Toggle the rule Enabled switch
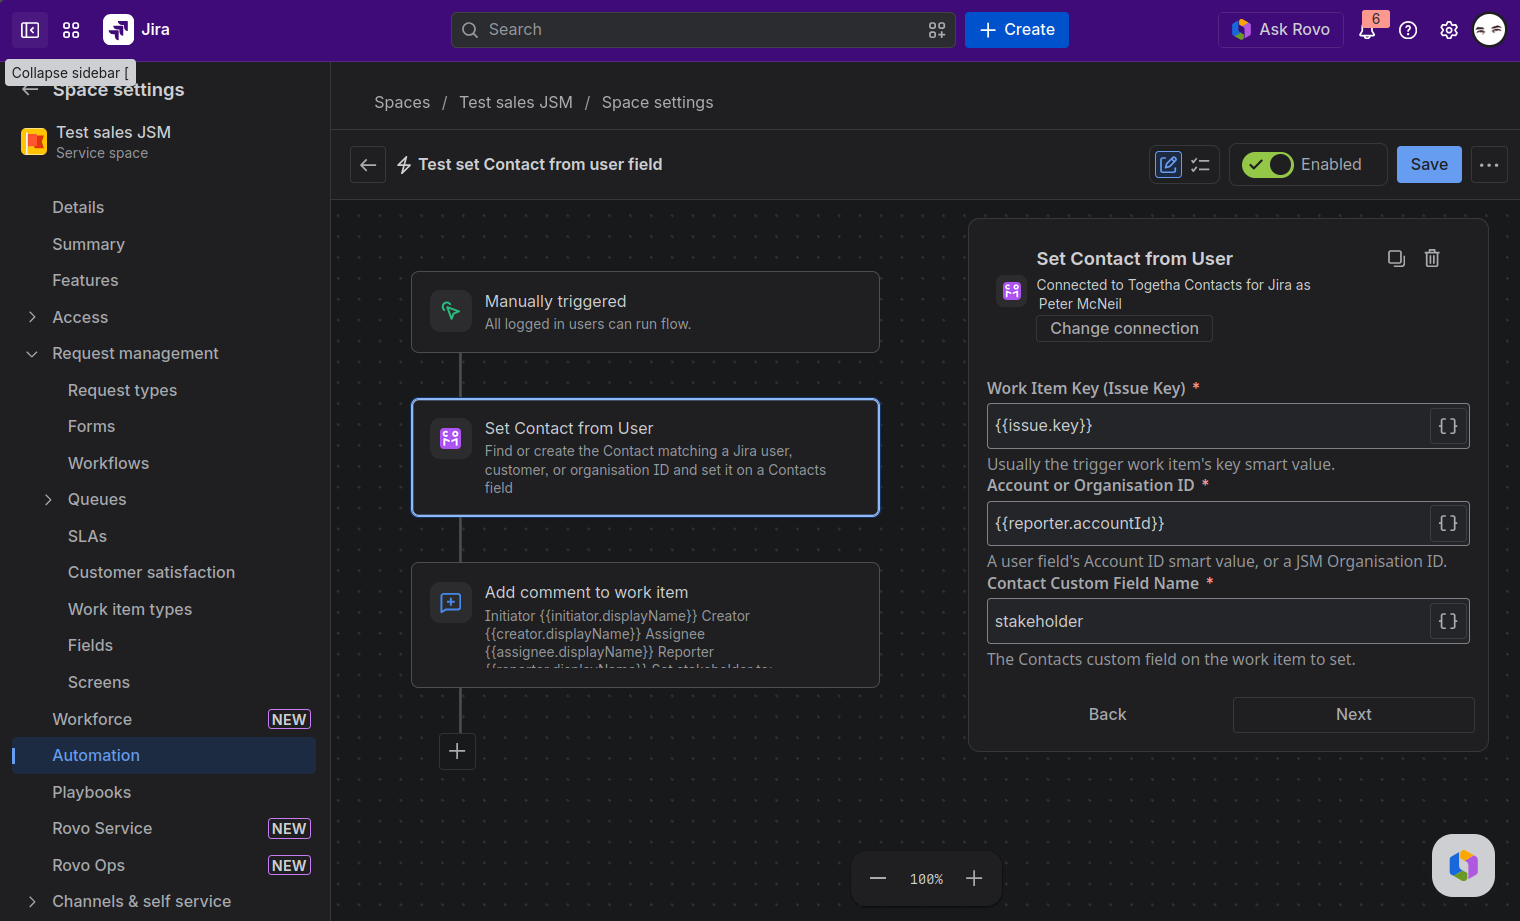Image resolution: width=1520 pixels, height=921 pixels. click(1267, 165)
